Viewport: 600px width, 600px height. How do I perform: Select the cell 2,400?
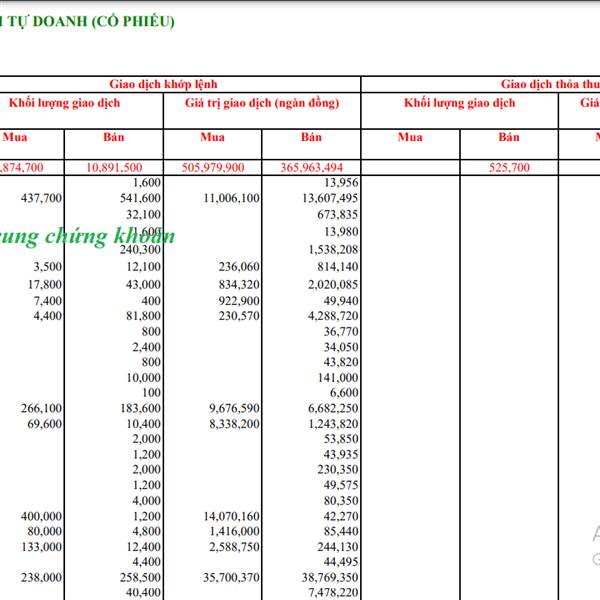click(147, 347)
